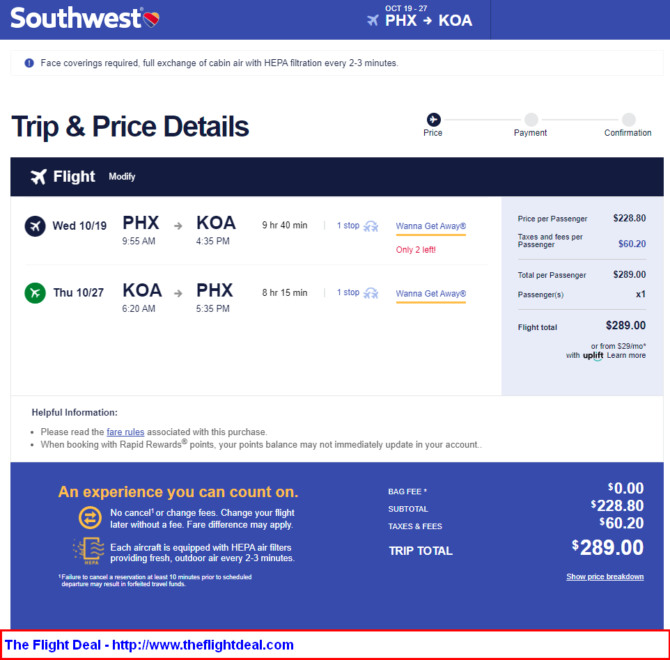Expand the $60.20 taxes and fees amount
This screenshot has width=670, height=660.
[632, 244]
